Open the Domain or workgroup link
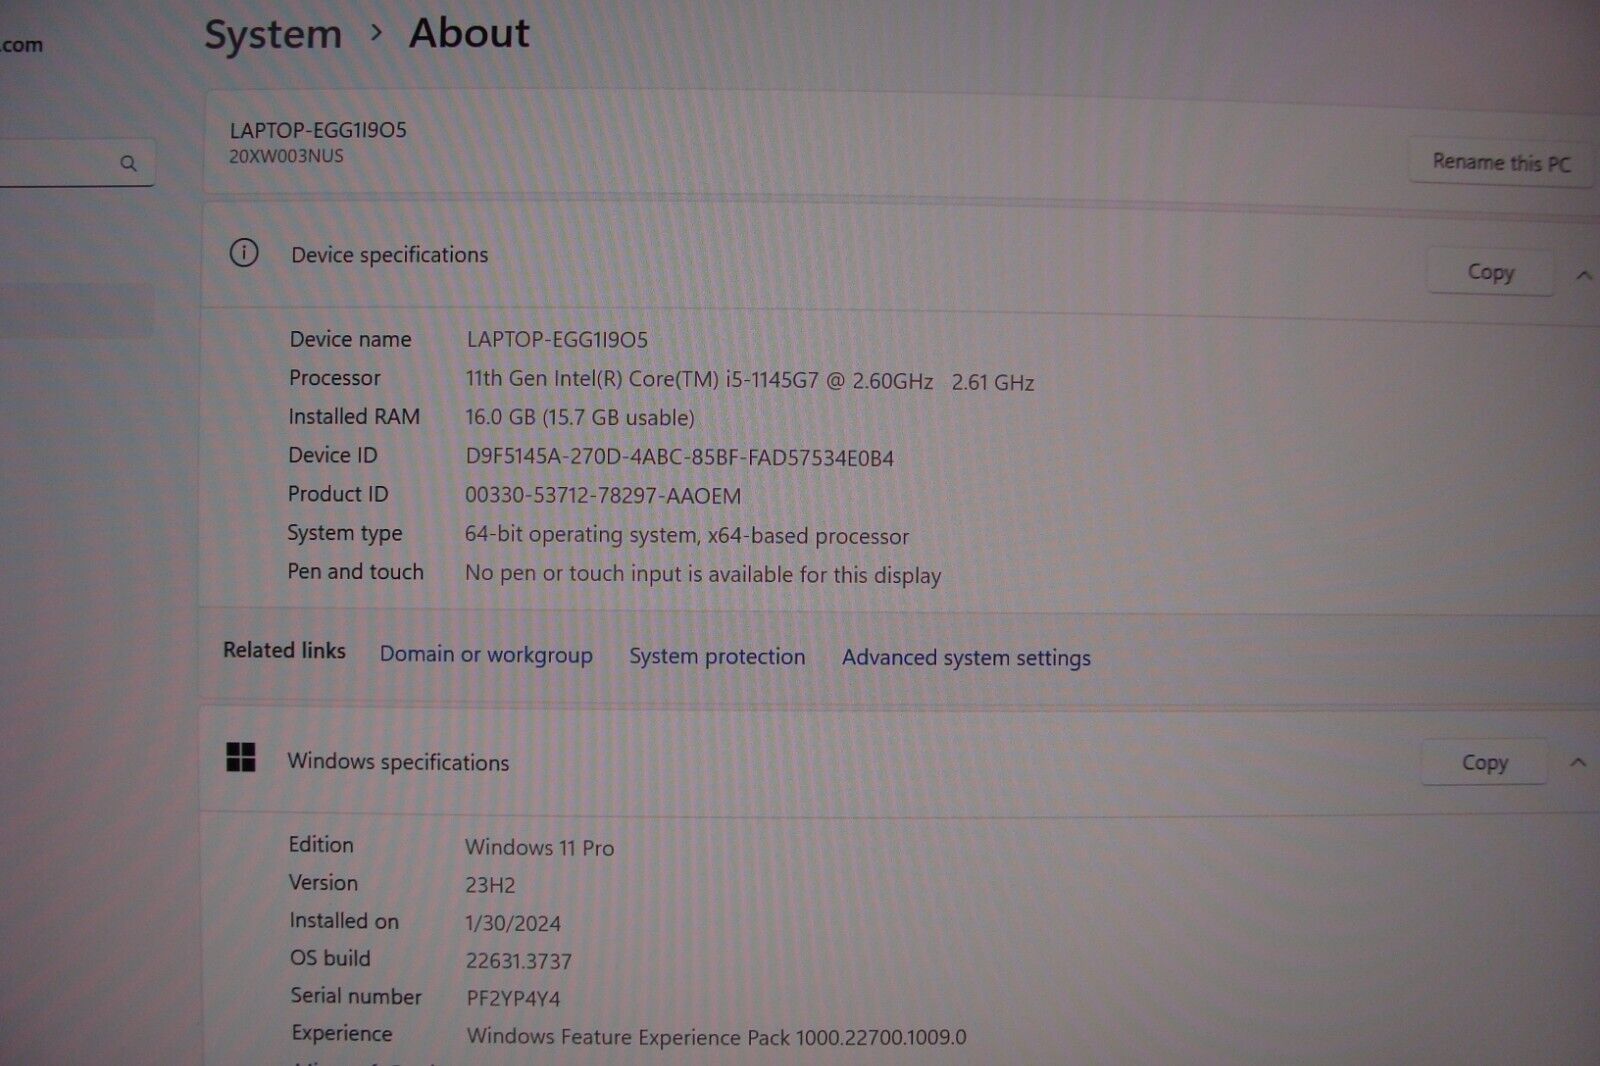The height and width of the screenshot is (1066, 1600). click(486, 655)
